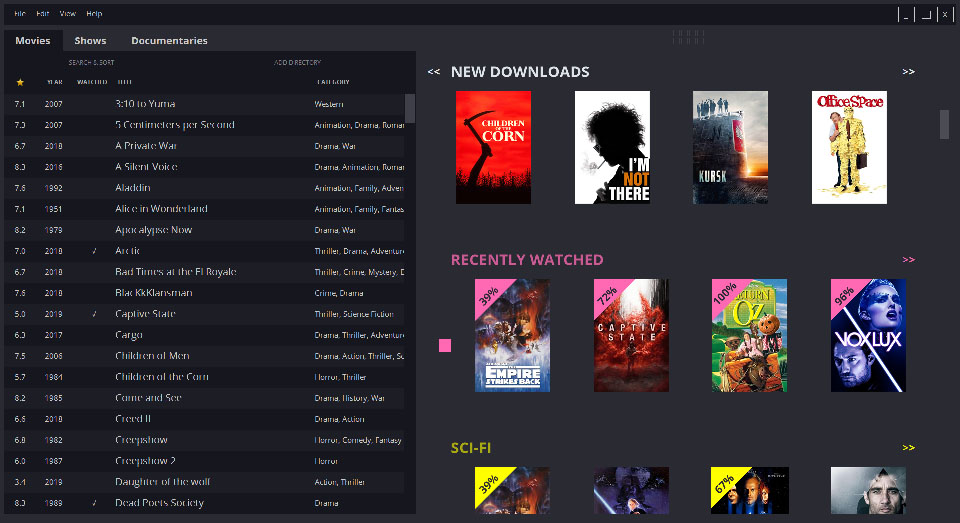This screenshot has width=960, height=523.
Task: Open the Sci-Fi poster marked 39%
Action: click(512, 491)
